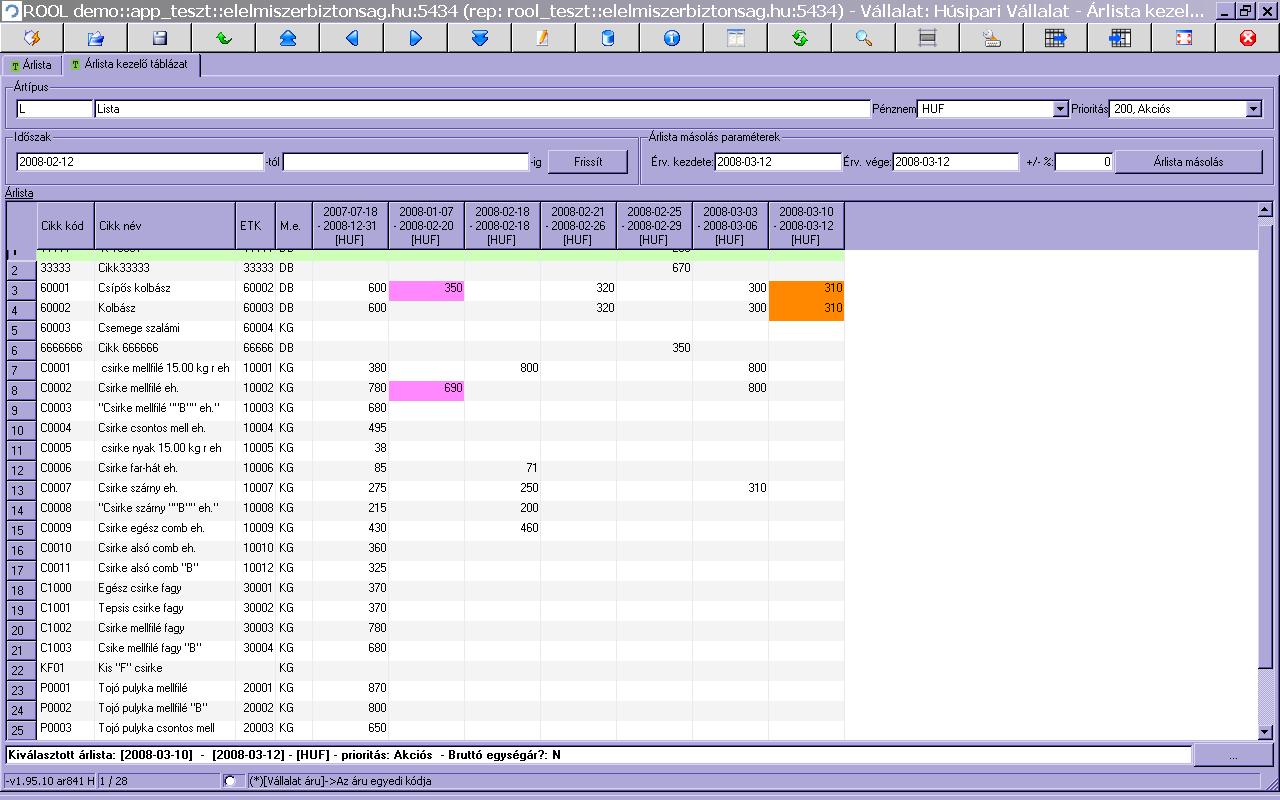Switch to the Árlista tab
Screen dimensions: 1280x800
(31, 65)
